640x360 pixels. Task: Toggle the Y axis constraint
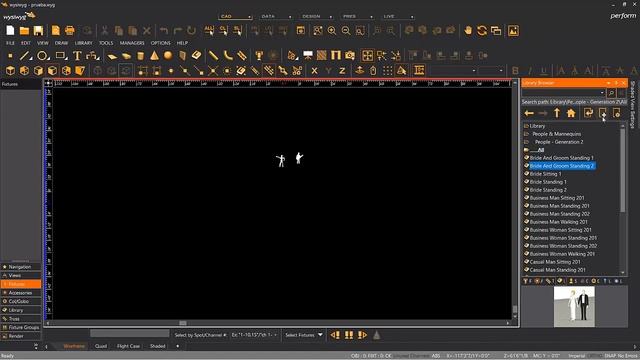click(x=328, y=71)
